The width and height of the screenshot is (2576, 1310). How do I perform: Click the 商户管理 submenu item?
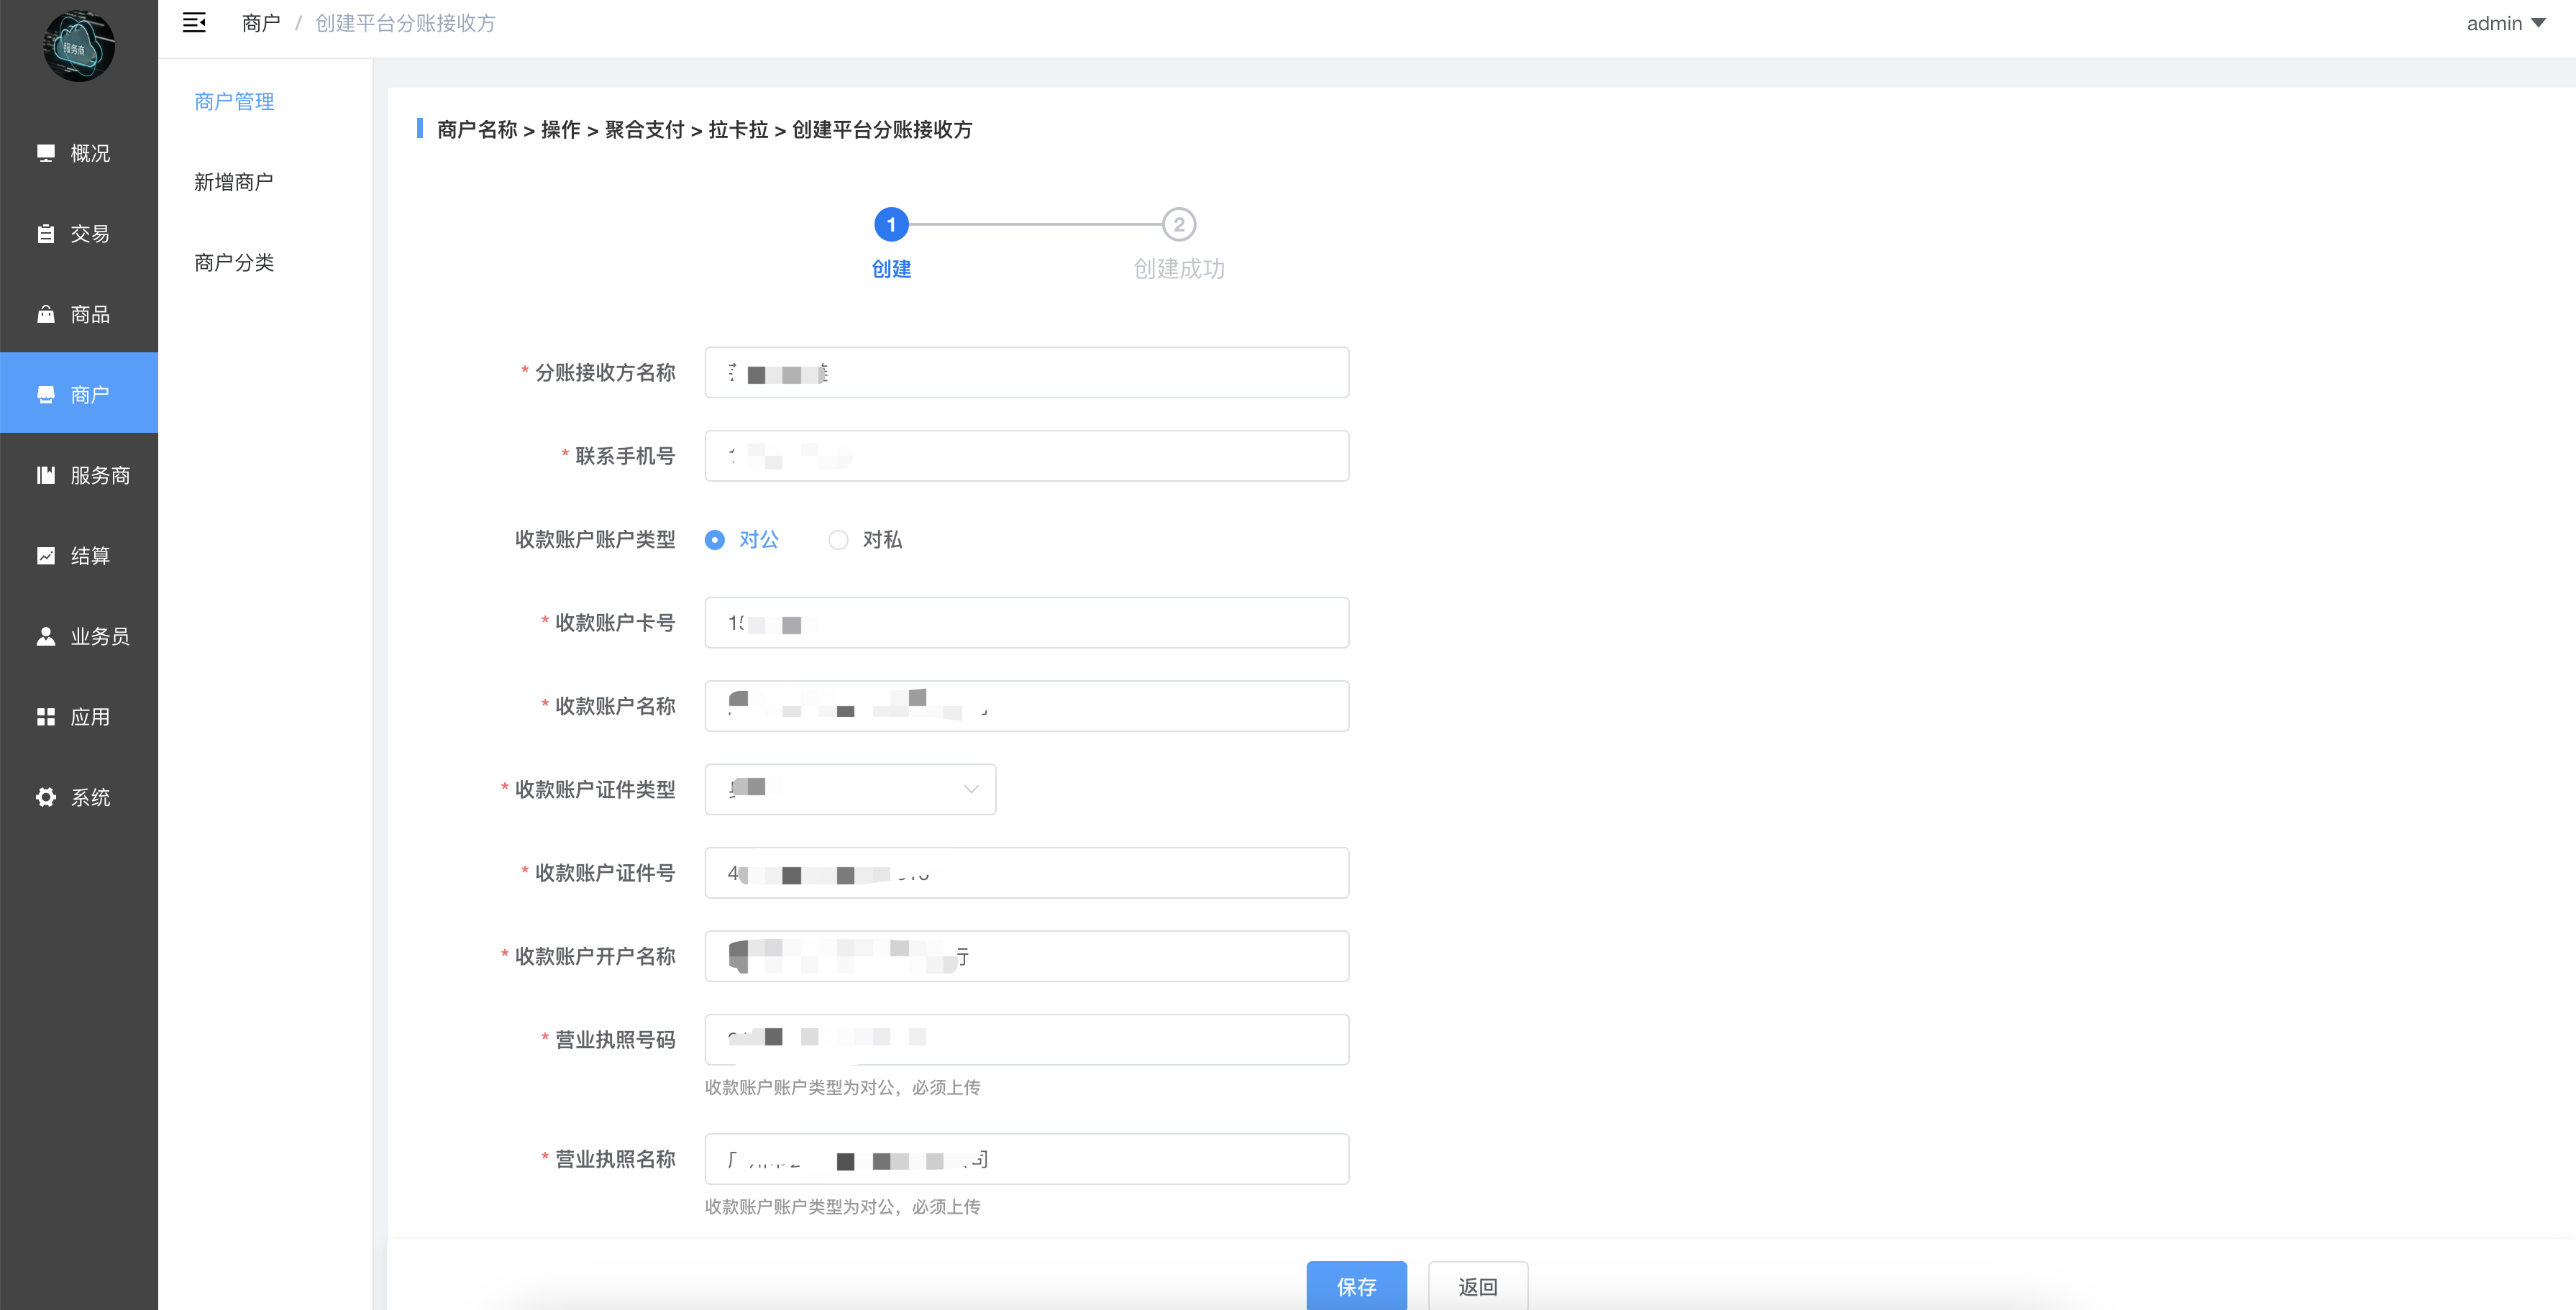[233, 101]
